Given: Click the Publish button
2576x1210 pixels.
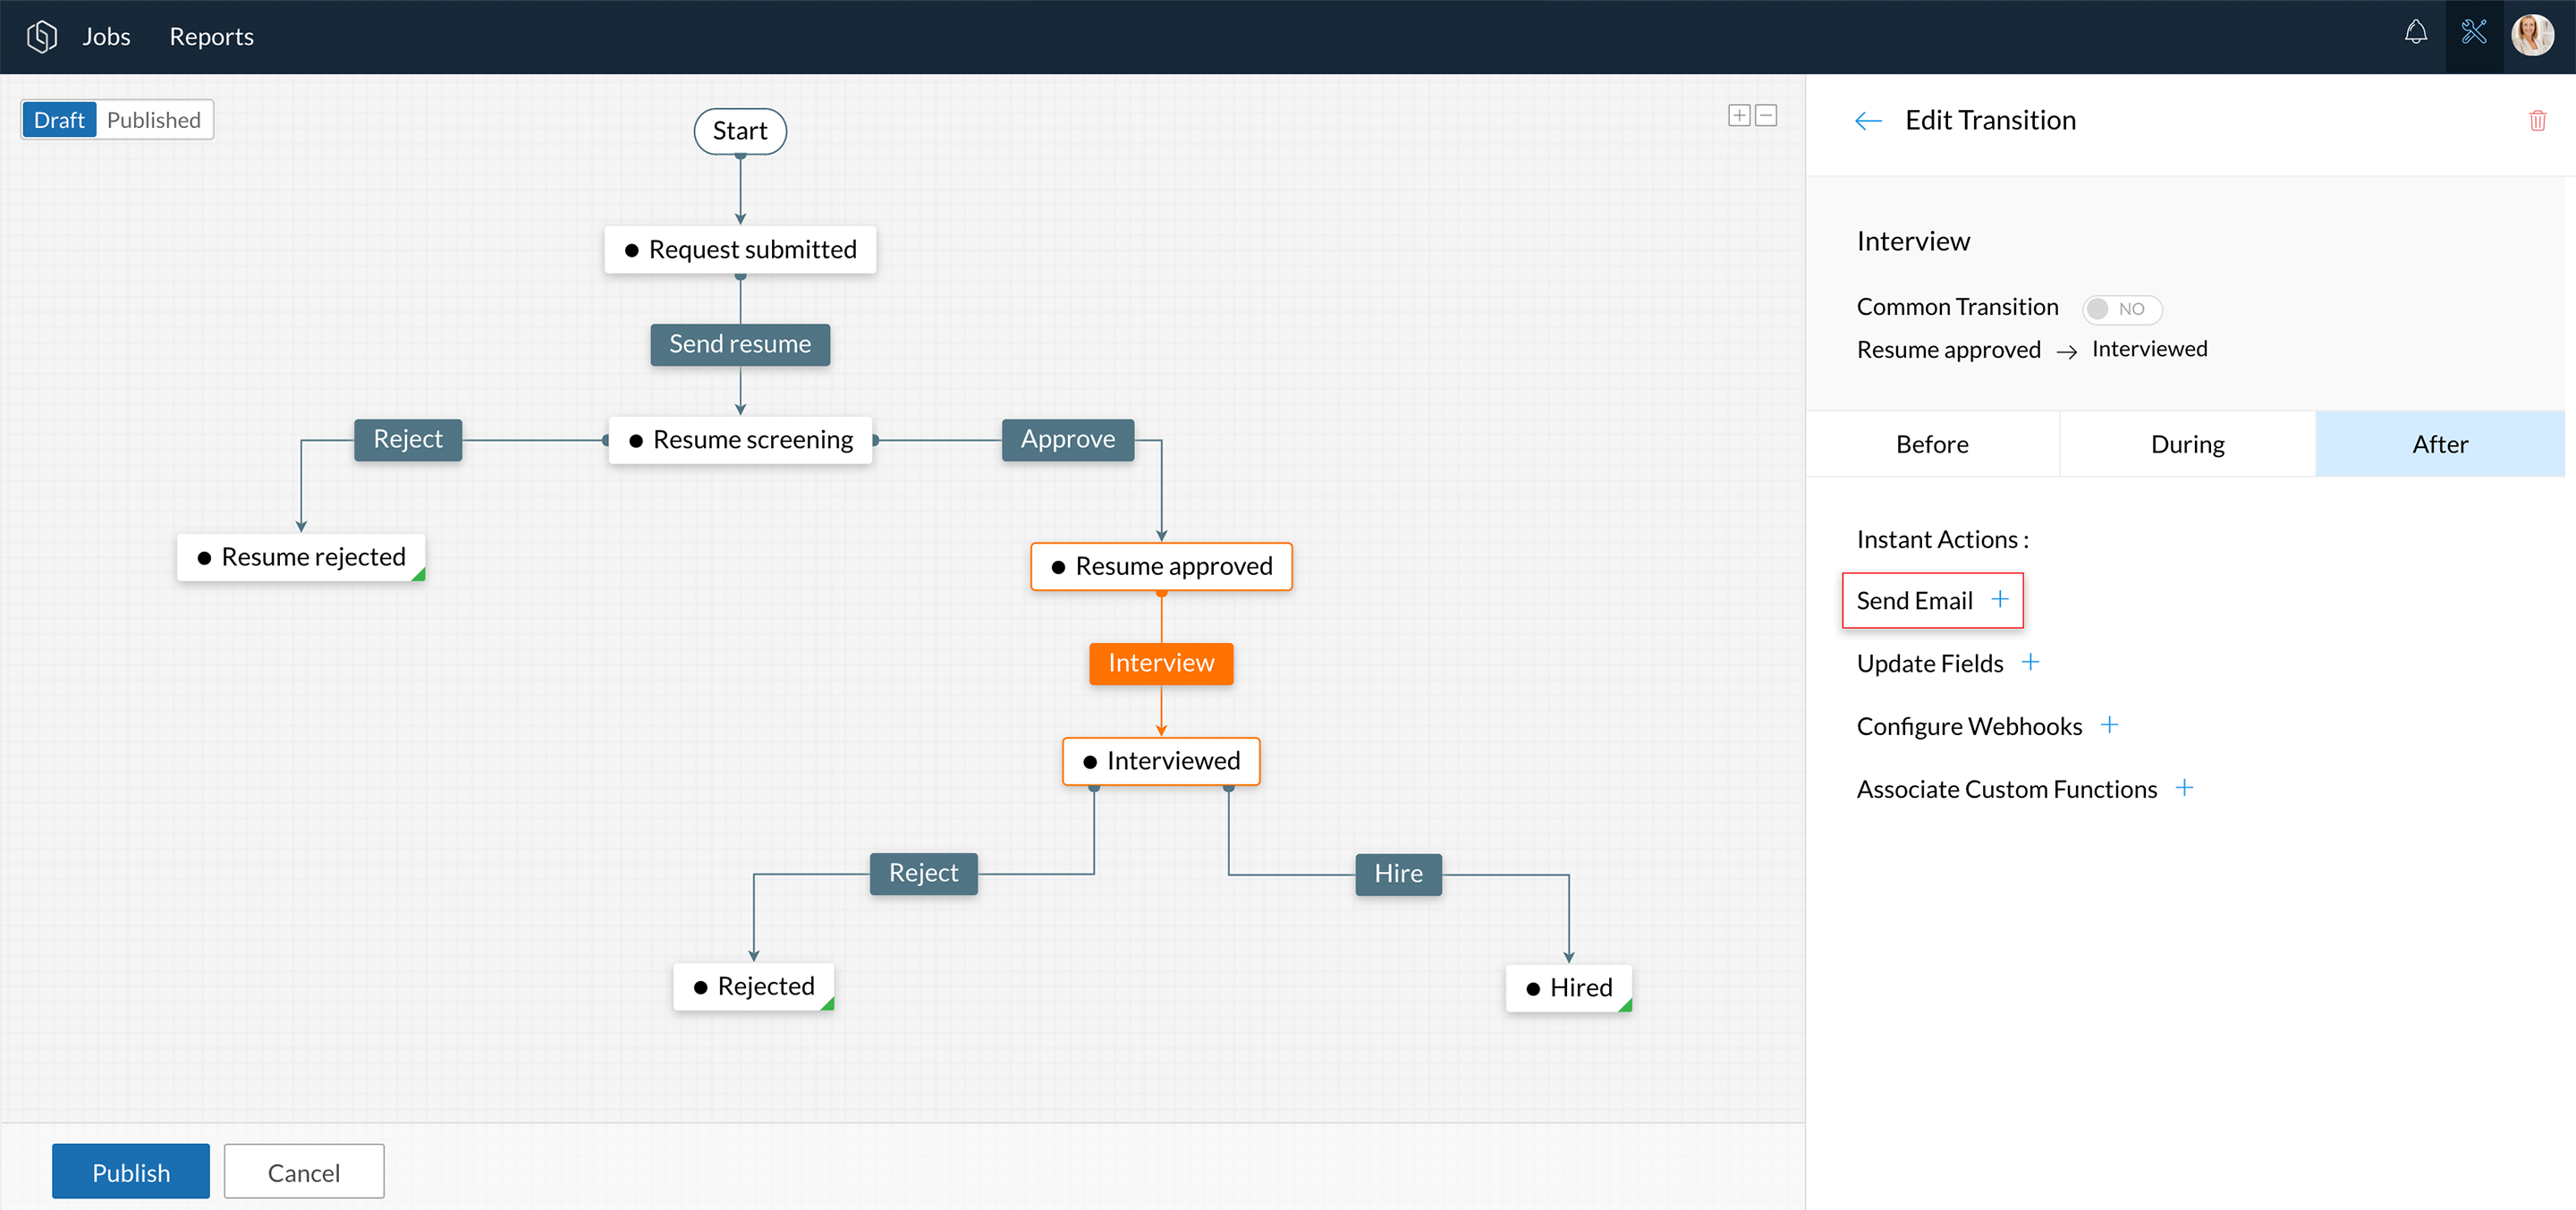Looking at the screenshot, I should [131, 1171].
